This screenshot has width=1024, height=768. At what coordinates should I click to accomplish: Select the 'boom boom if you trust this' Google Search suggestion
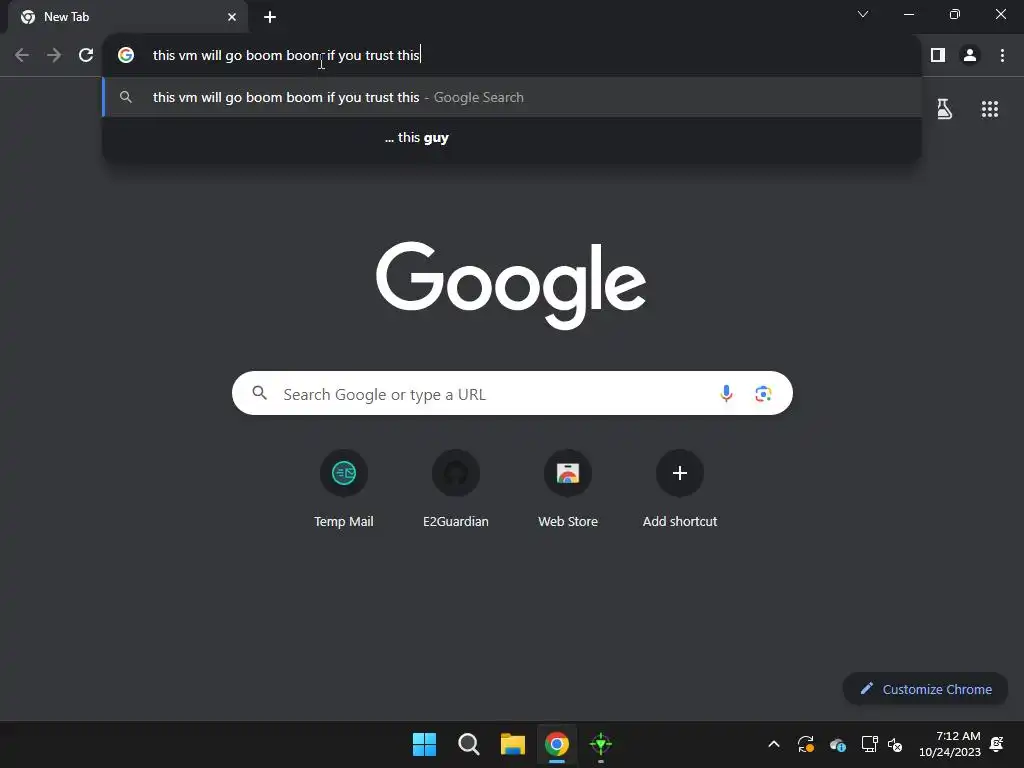coord(512,97)
